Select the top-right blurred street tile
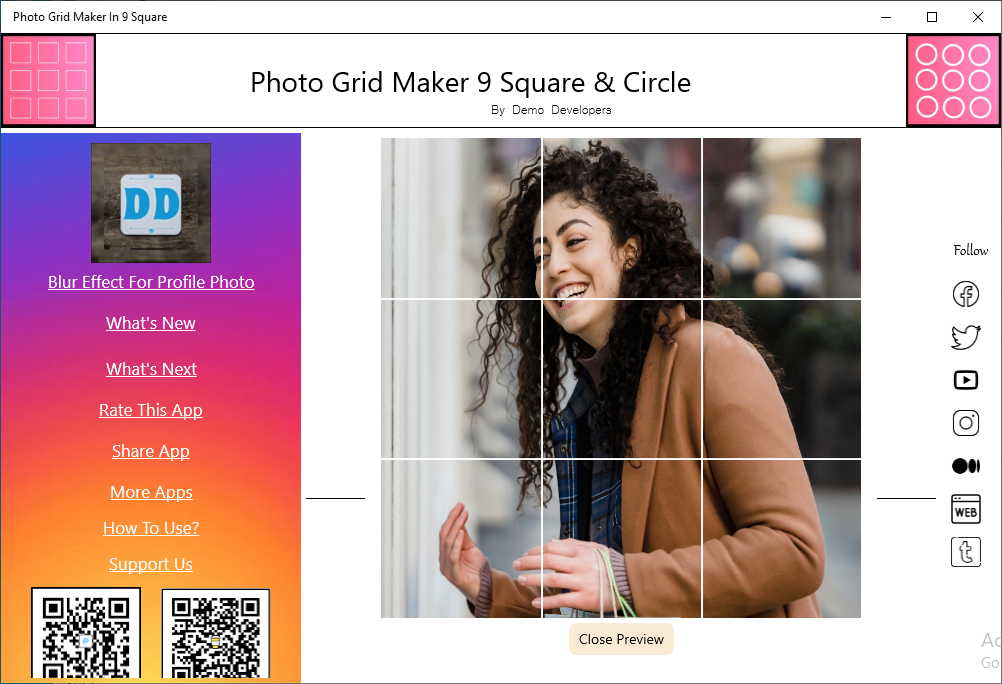 (x=782, y=217)
